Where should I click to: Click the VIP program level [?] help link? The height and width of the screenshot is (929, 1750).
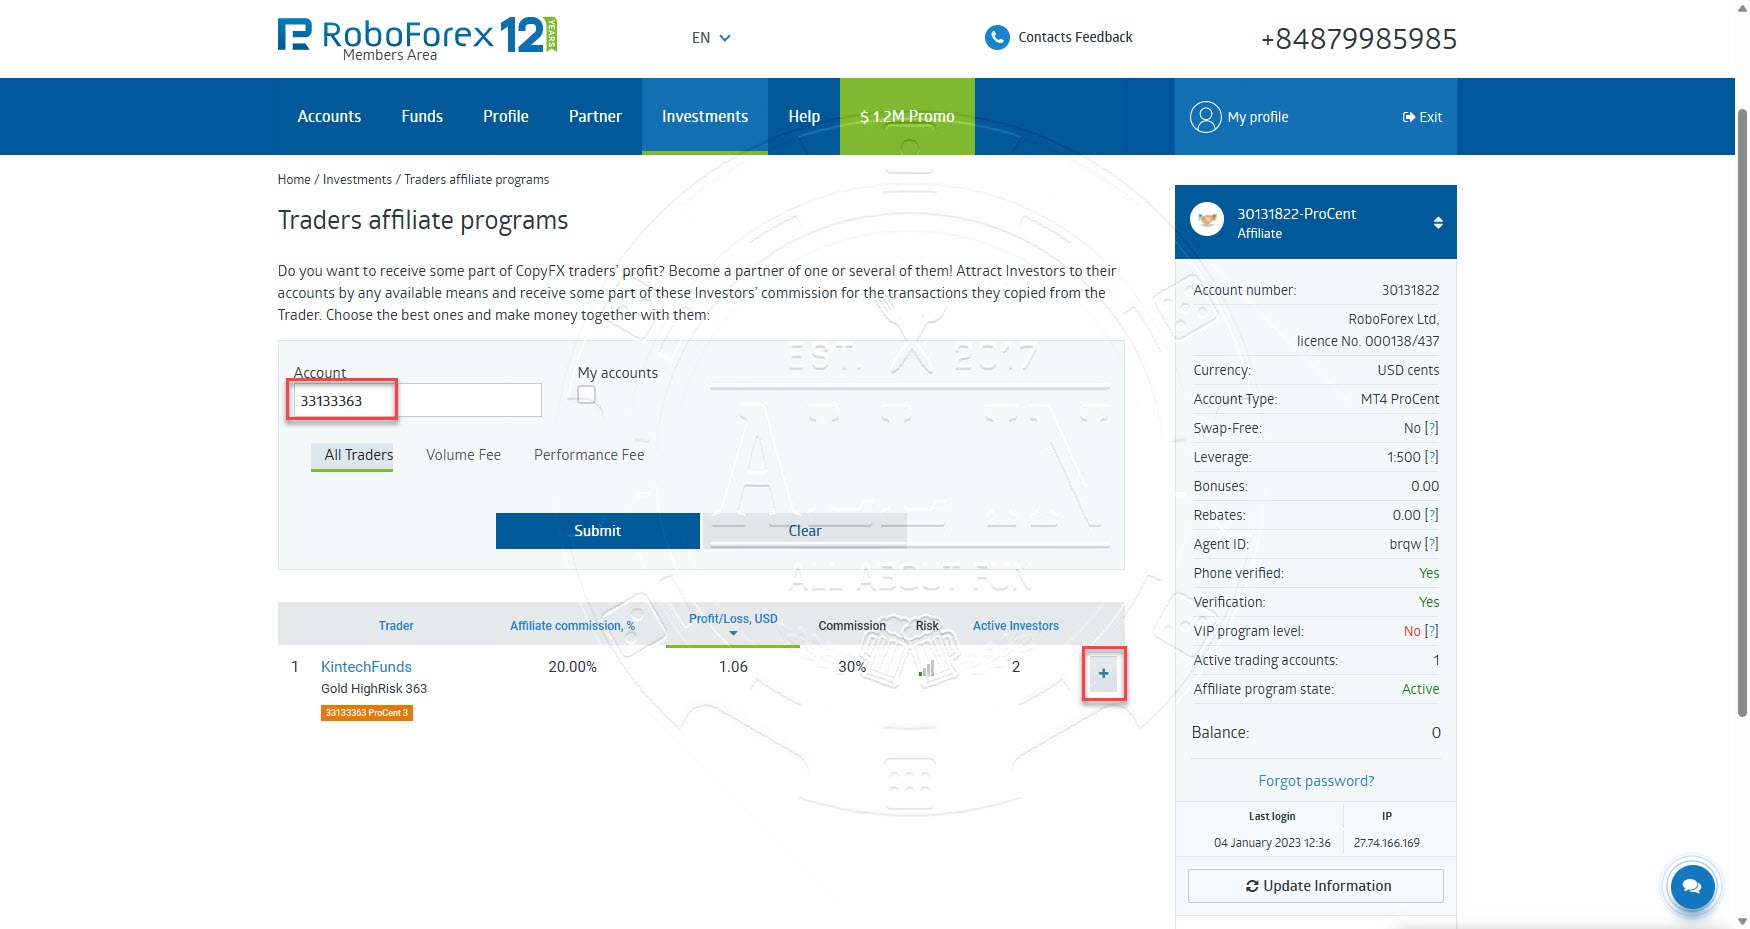(1432, 631)
